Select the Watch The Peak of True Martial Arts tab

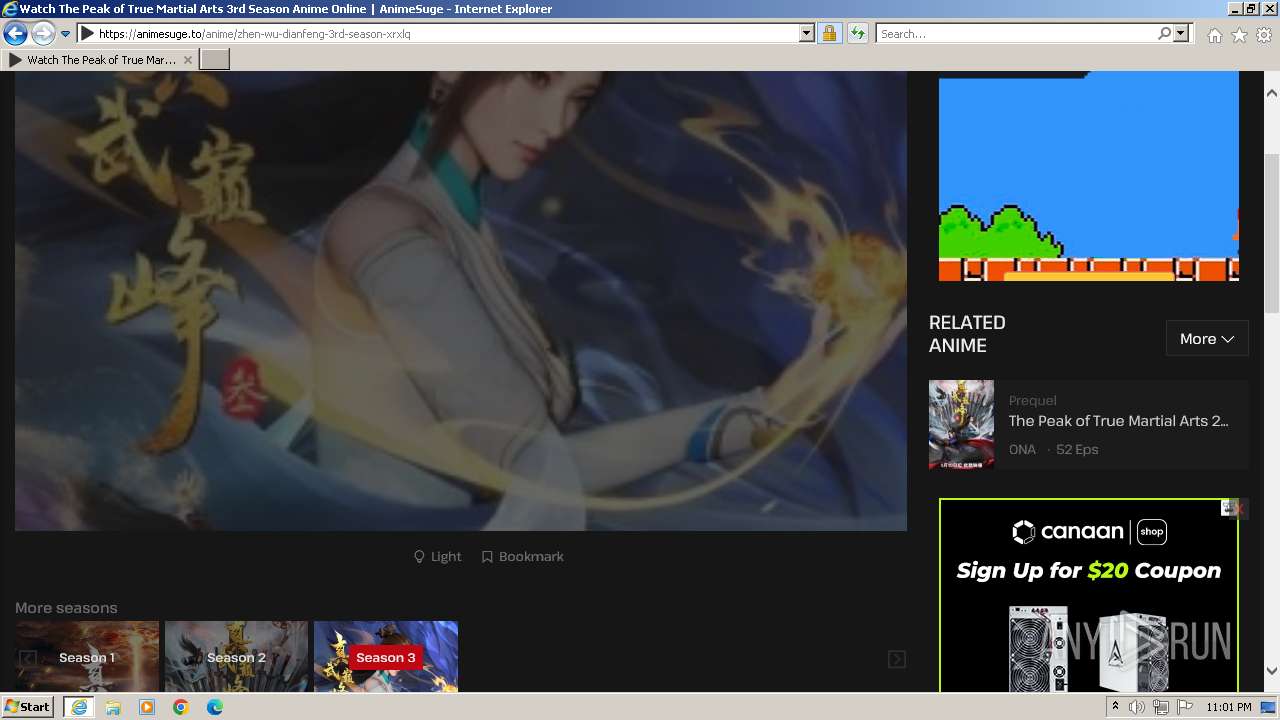(100, 60)
